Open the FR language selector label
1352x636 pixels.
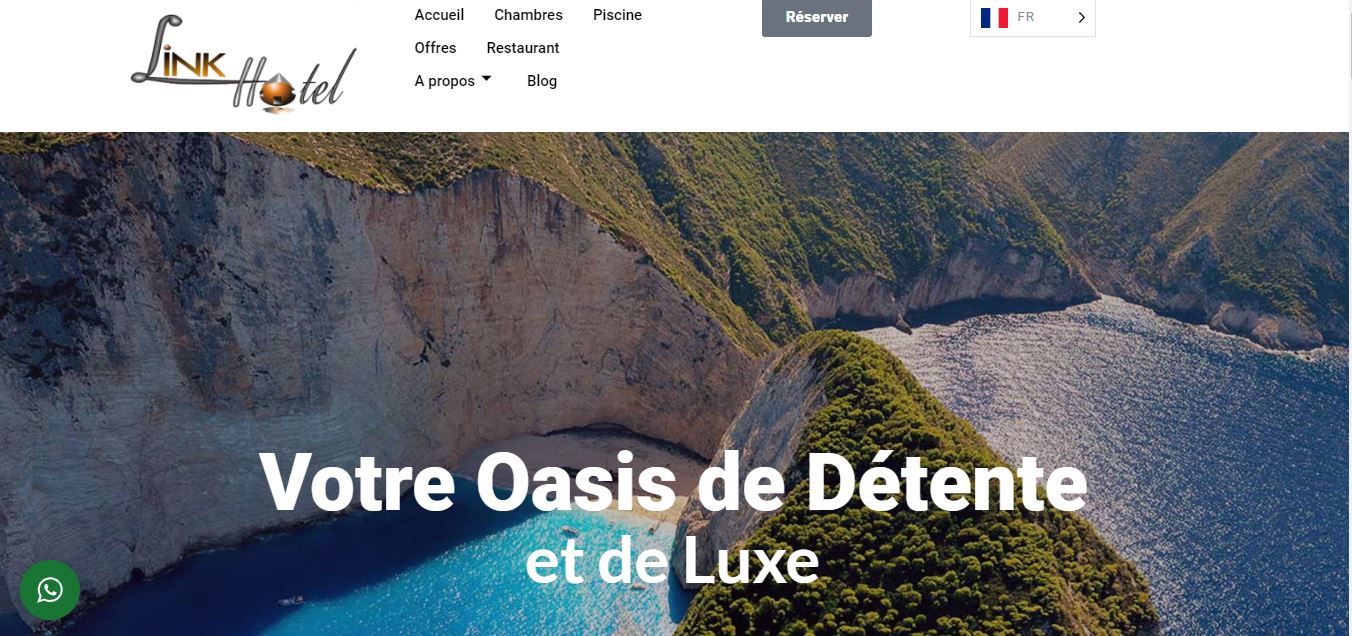coord(1026,17)
